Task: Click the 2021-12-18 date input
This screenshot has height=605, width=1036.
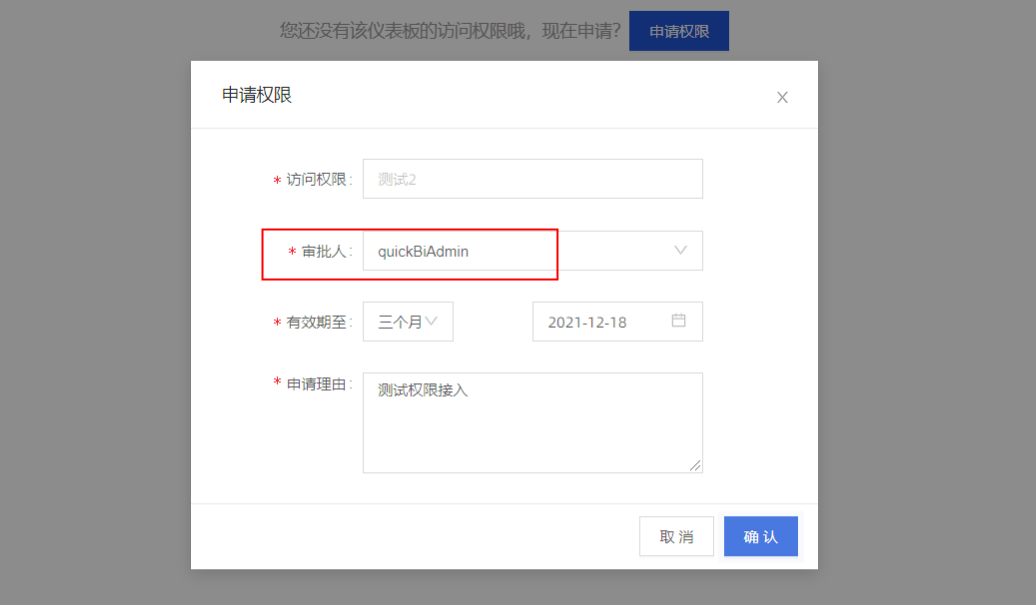Action: (600, 322)
